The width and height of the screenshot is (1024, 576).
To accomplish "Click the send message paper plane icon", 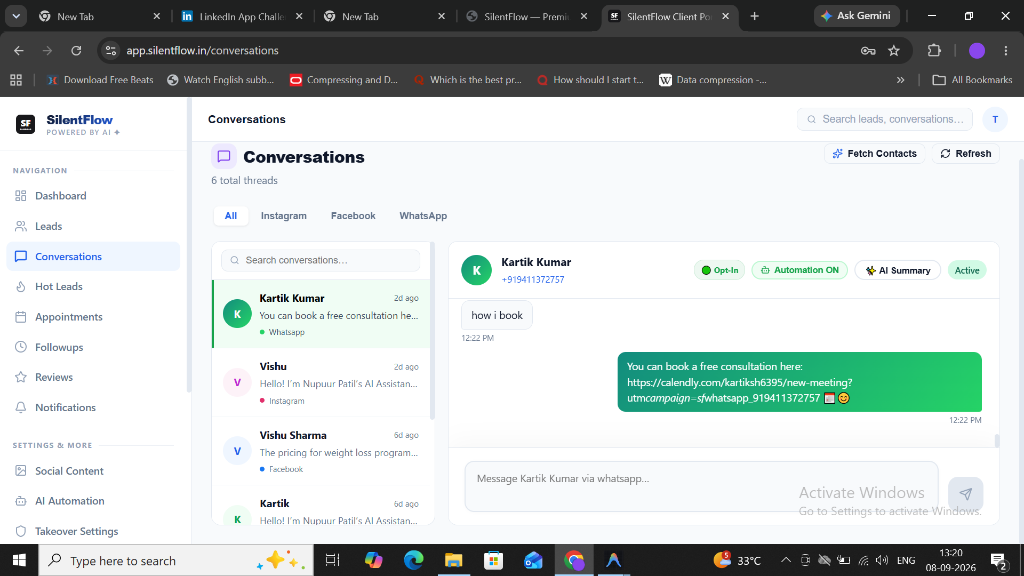I will pos(965,494).
